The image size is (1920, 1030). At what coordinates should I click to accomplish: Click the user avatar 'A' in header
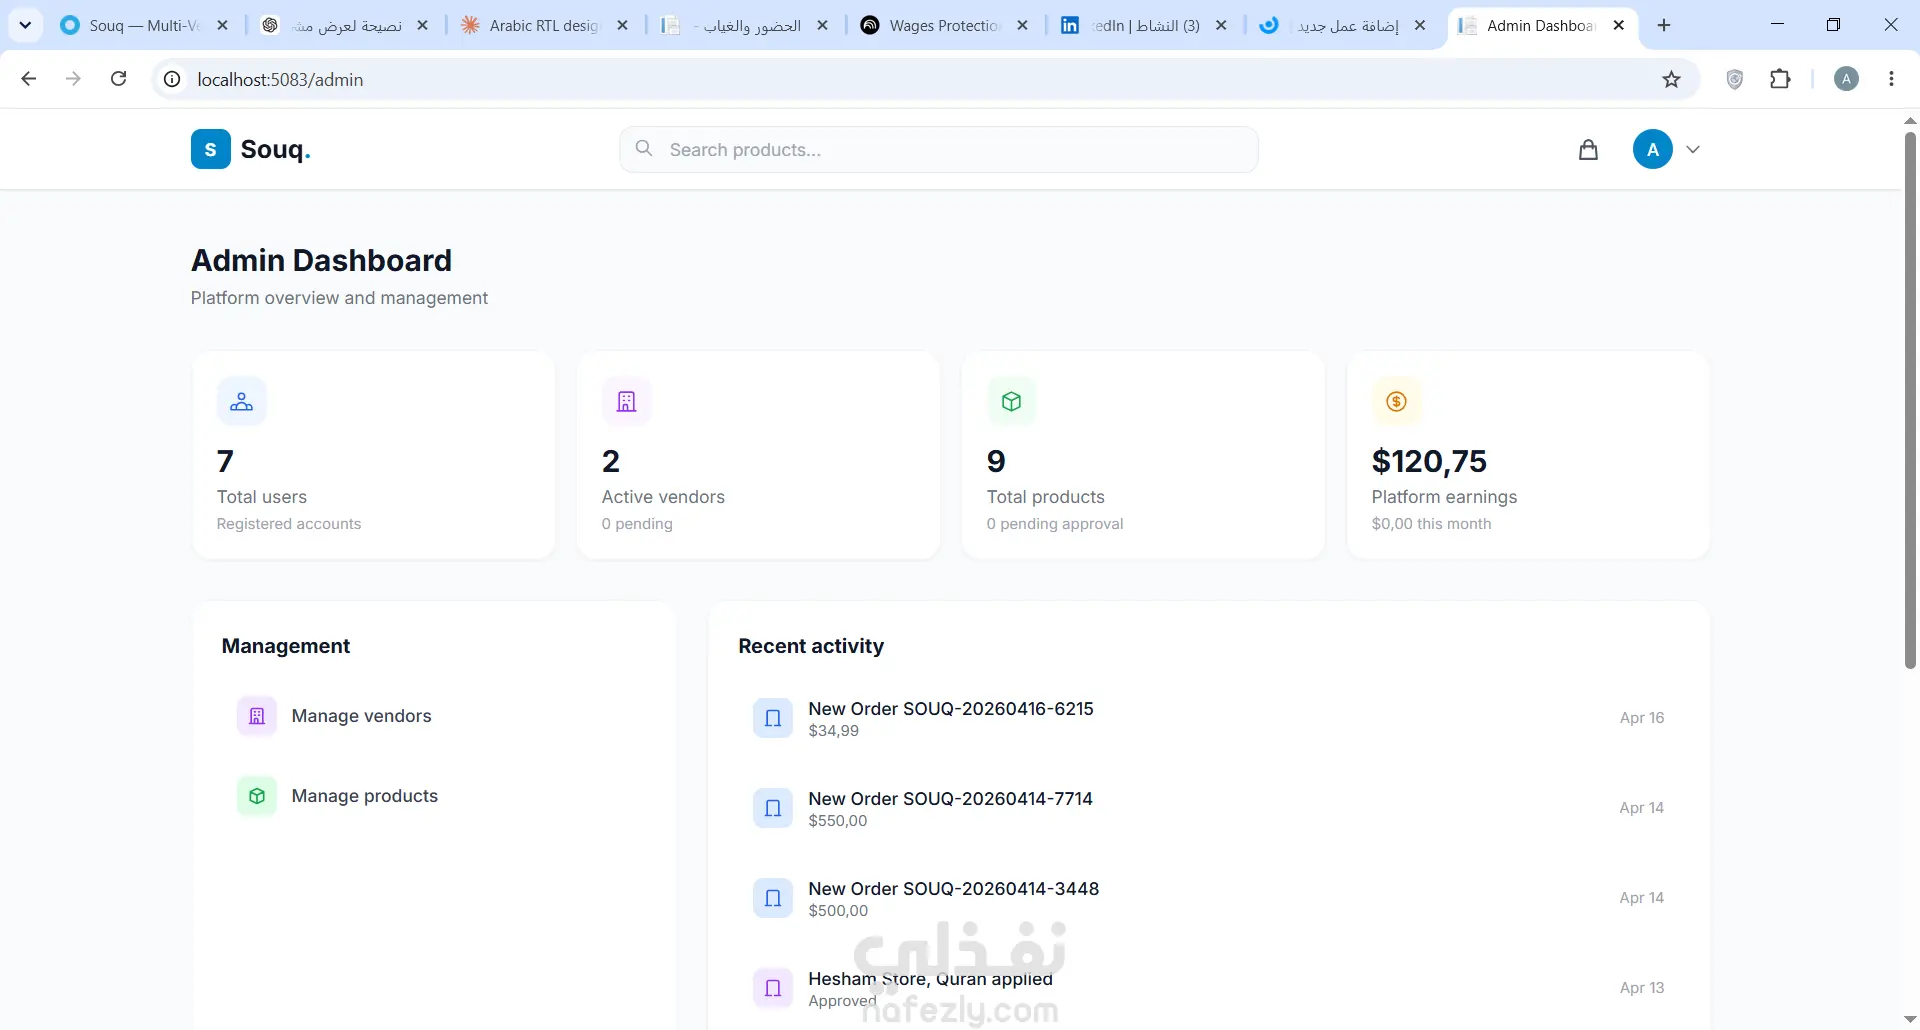coord(1653,149)
